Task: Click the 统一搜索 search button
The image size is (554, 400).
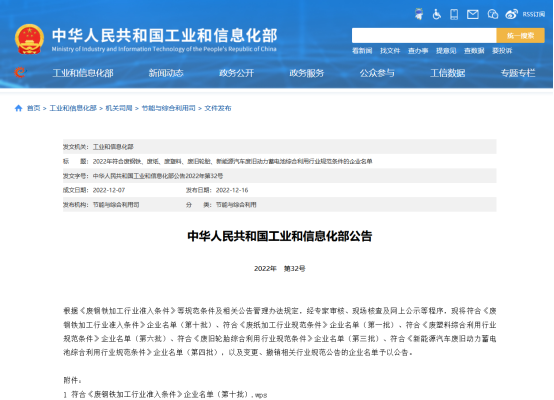Action: pos(520,36)
